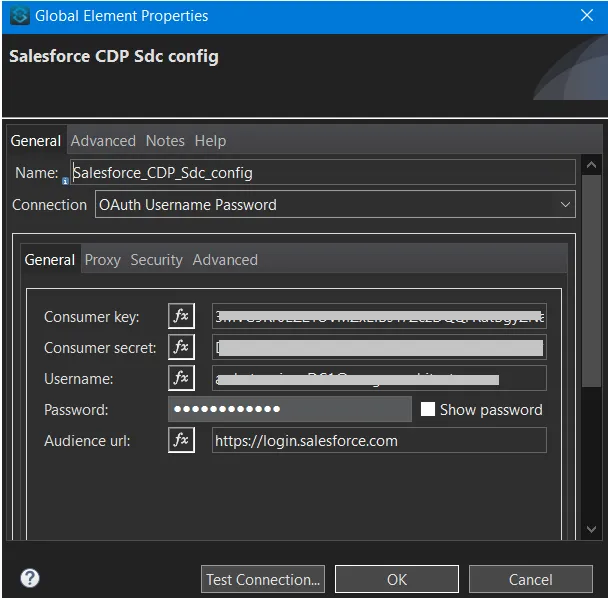The height and width of the screenshot is (598, 608).
Task: Click the scrollbar up arrow
Action: pyautogui.click(x=591, y=165)
